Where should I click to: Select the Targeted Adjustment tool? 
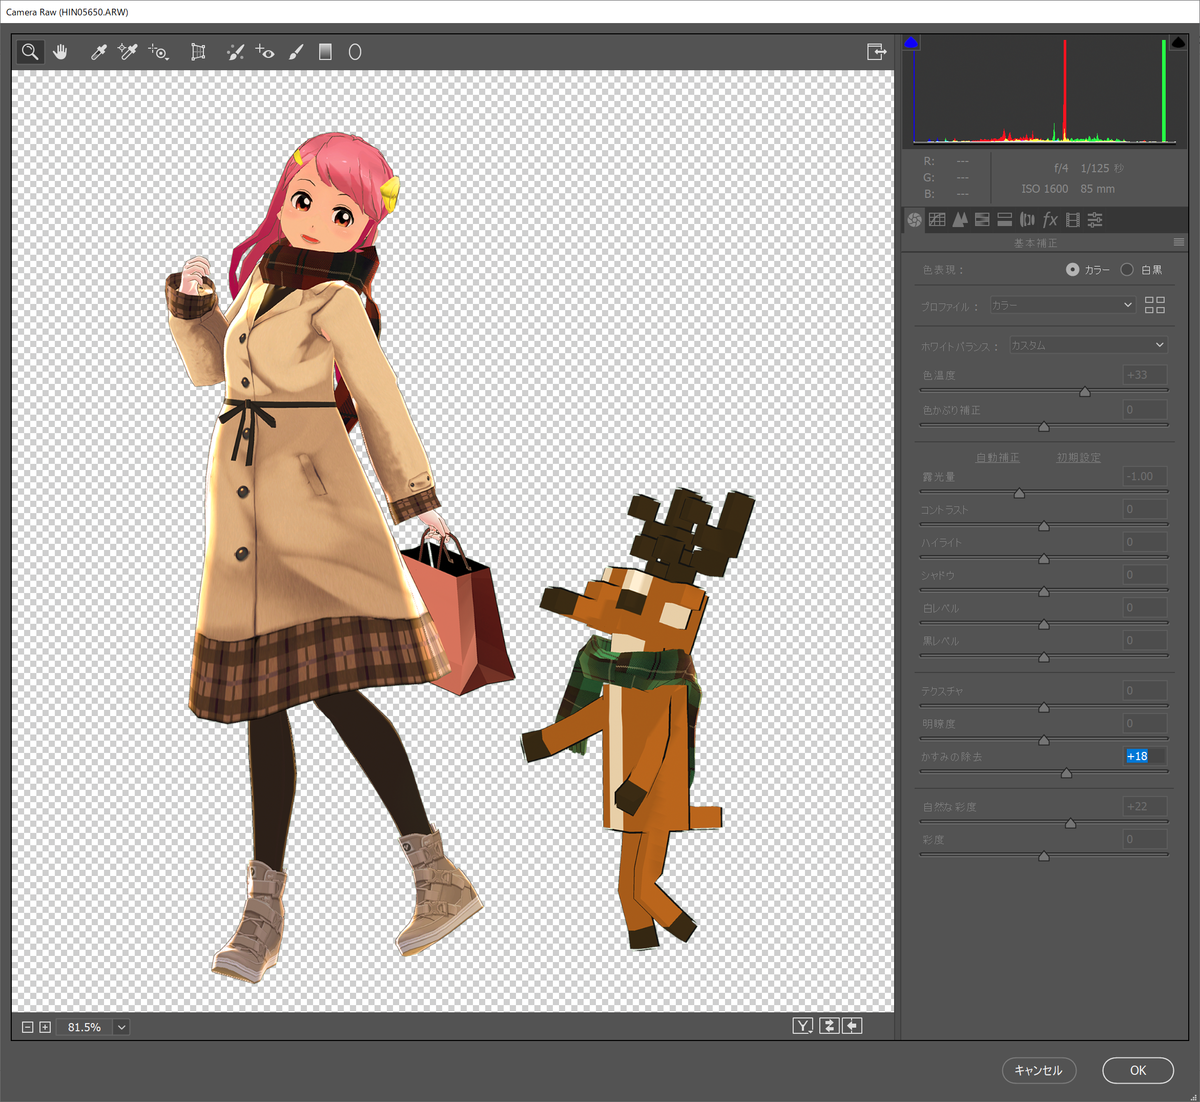tap(158, 52)
